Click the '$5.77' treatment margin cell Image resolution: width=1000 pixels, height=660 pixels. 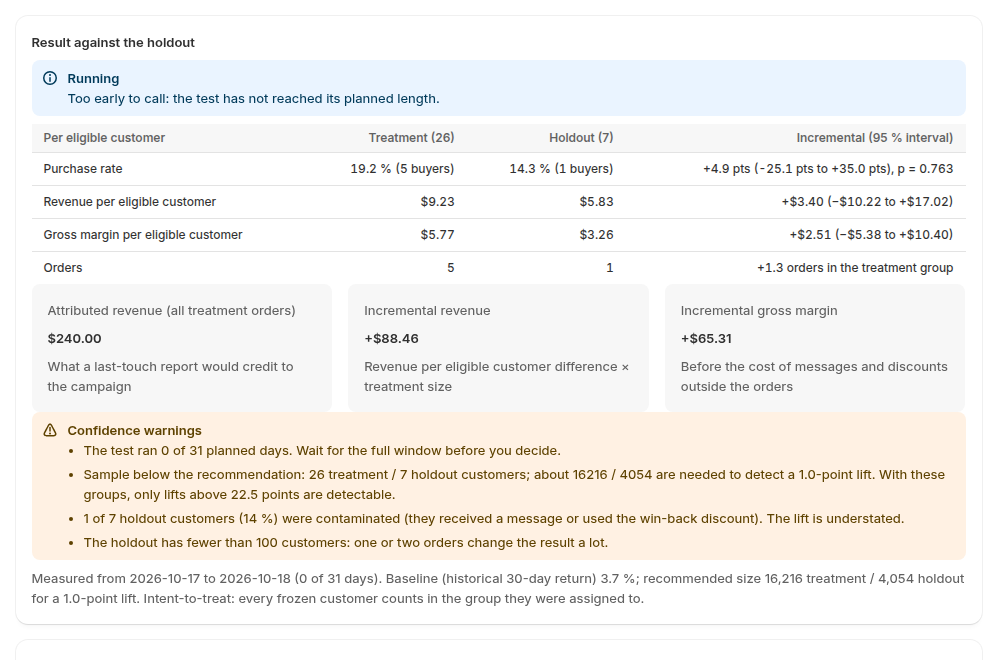click(x=438, y=235)
